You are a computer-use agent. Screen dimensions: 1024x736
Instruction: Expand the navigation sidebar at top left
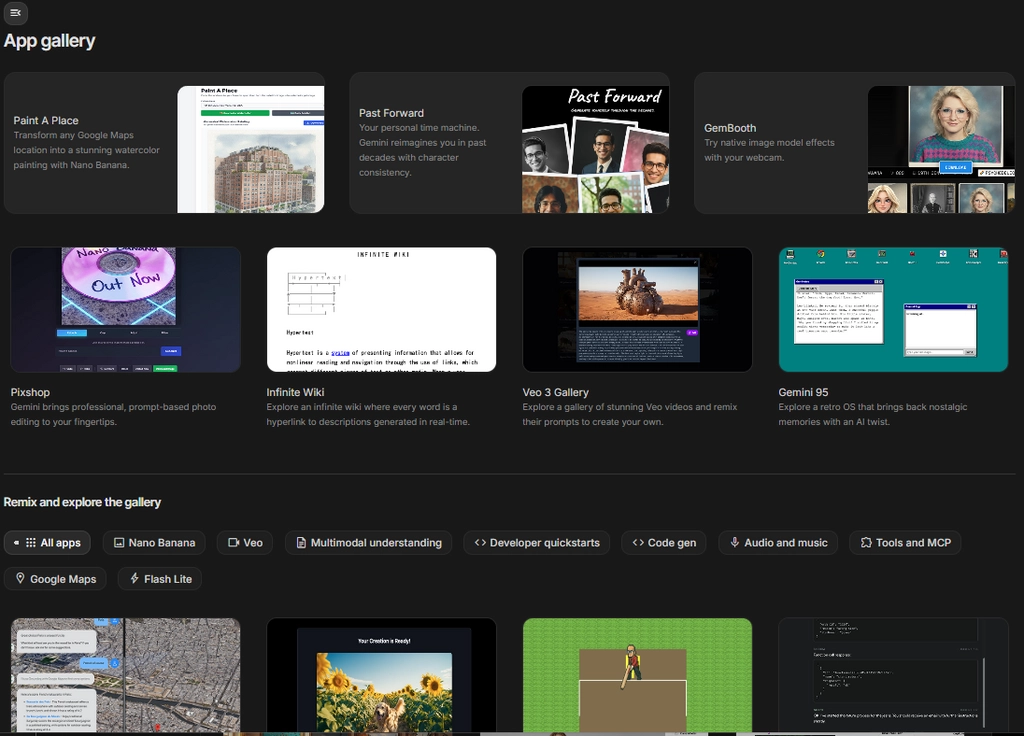[16, 14]
